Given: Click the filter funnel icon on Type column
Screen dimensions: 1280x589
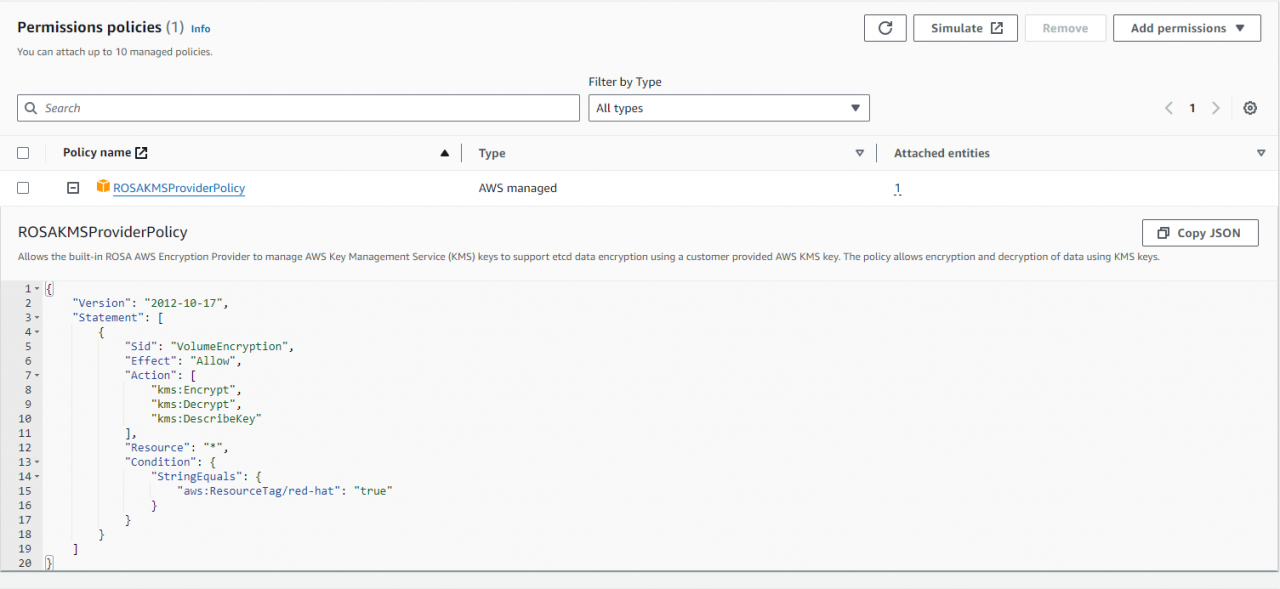Looking at the screenshot, I should tap(859, 152).
